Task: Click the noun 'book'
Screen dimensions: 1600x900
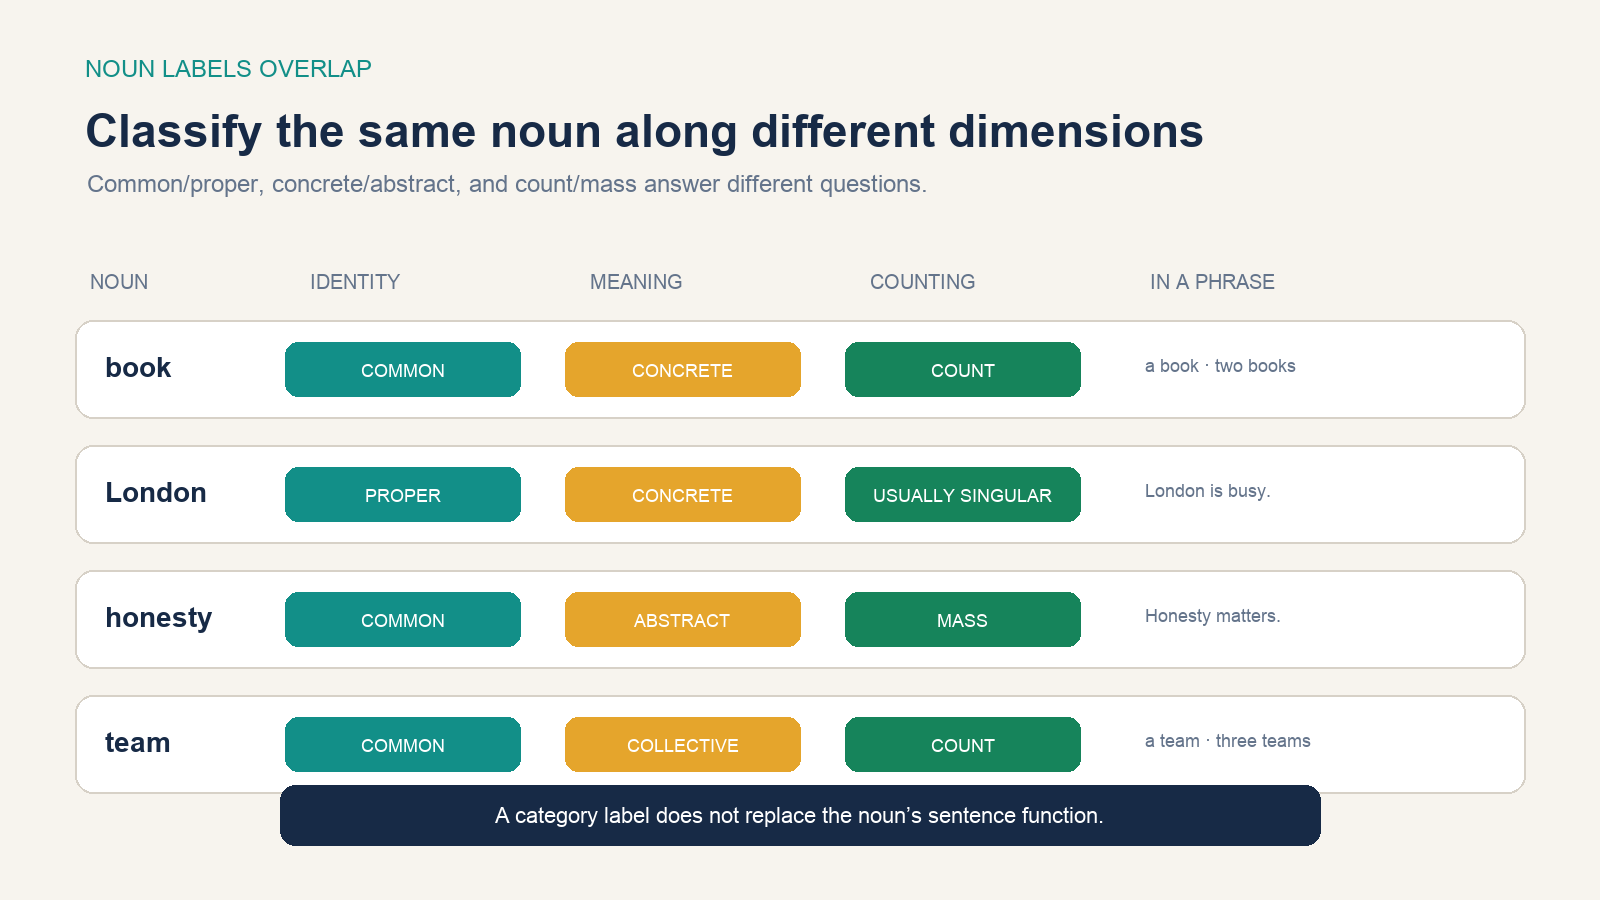Action: pyautogui.click(x=138, y=368)
